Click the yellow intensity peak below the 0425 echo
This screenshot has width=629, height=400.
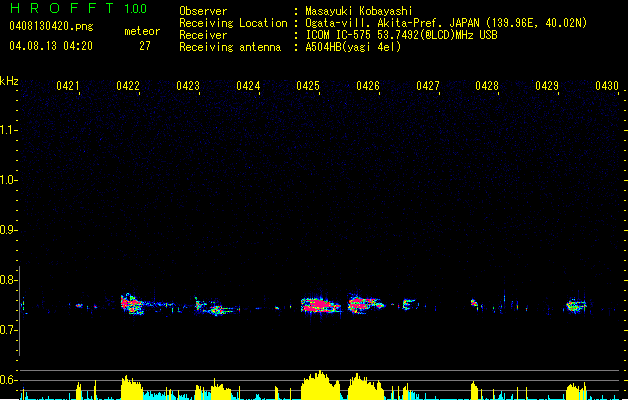320,385
